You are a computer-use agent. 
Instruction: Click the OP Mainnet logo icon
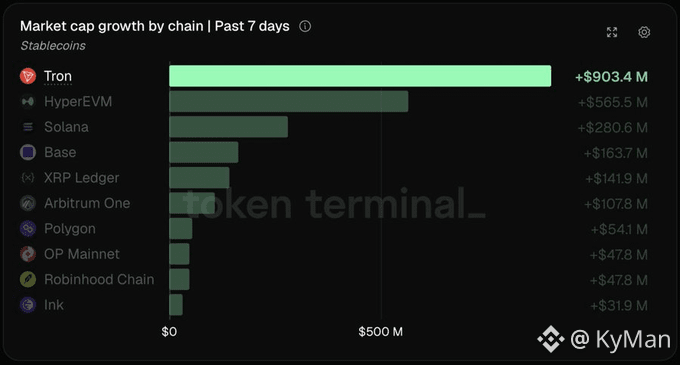tap(28, 254)
